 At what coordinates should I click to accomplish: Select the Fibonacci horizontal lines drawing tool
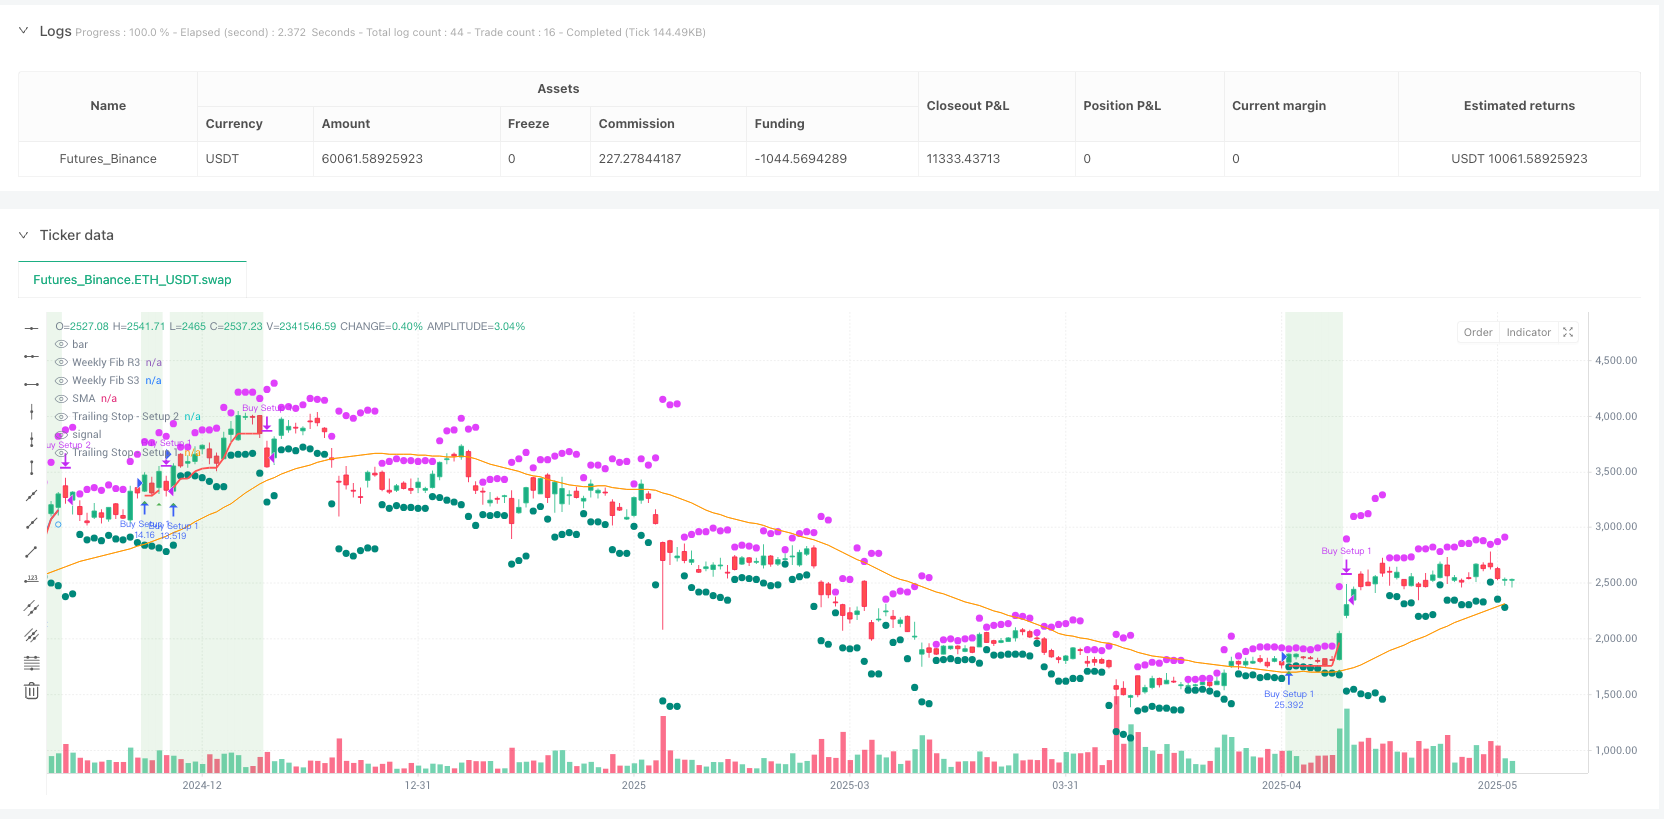coord(31,663)
